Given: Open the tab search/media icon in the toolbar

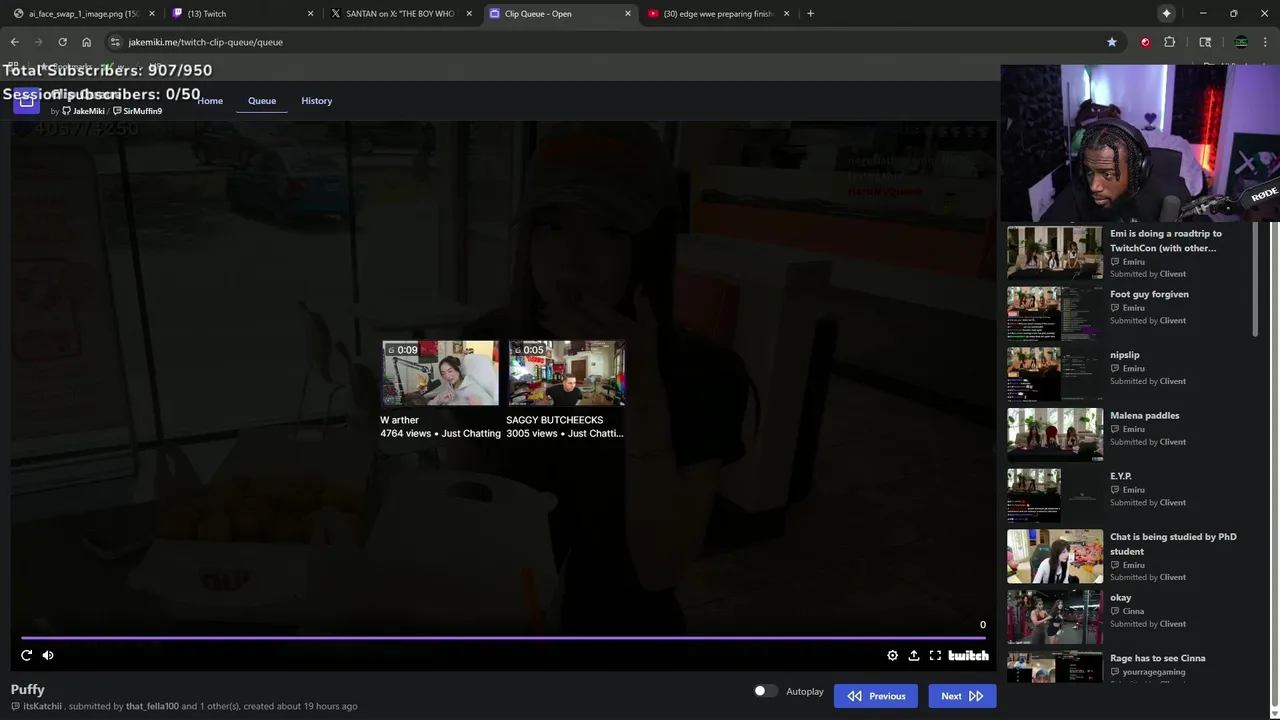Looking at the screenshot, I should tap(1205, 42).
